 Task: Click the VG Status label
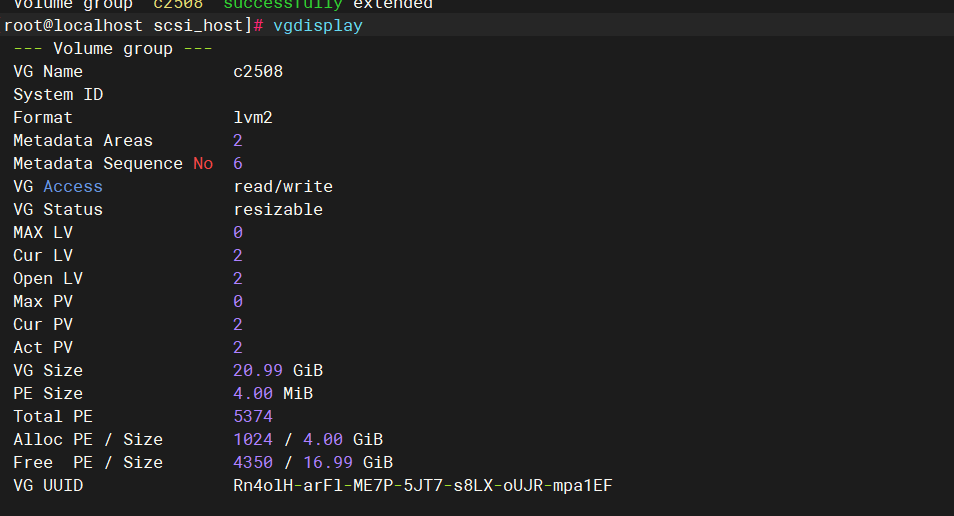(58, 210)
